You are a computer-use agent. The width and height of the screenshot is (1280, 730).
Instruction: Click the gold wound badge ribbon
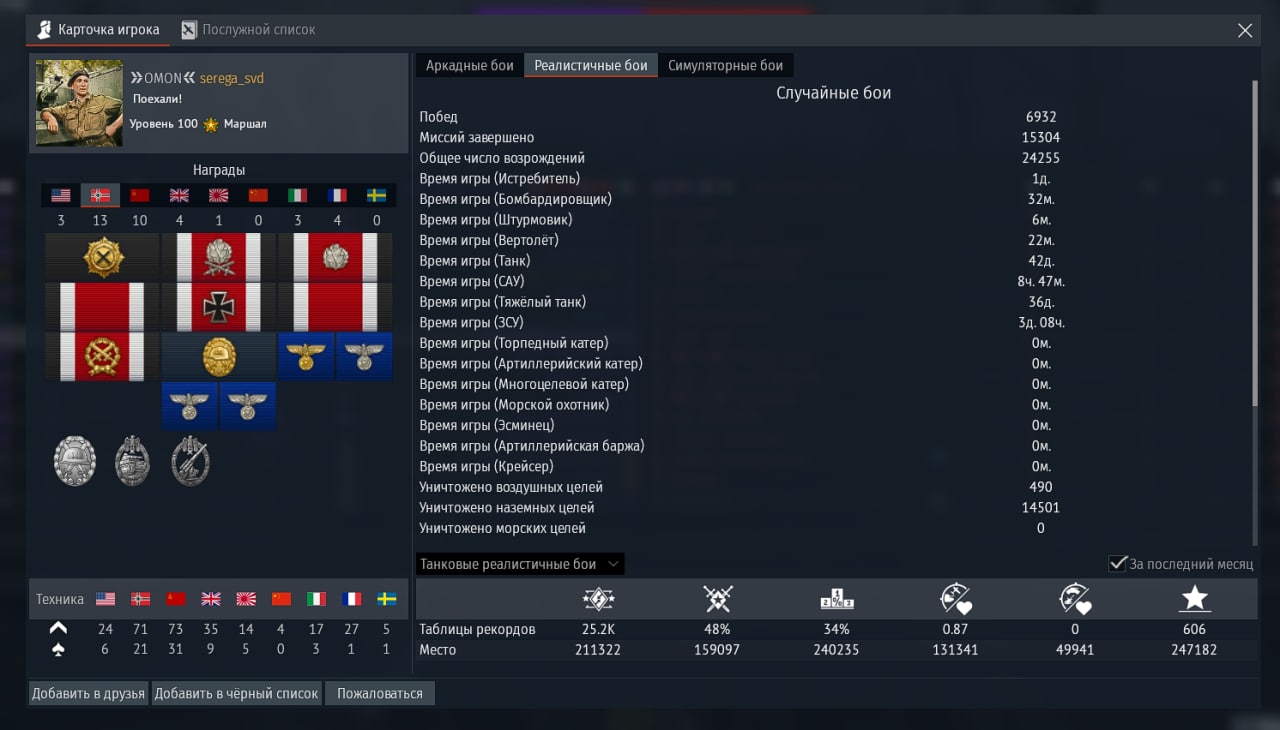[x=218, y=357]
